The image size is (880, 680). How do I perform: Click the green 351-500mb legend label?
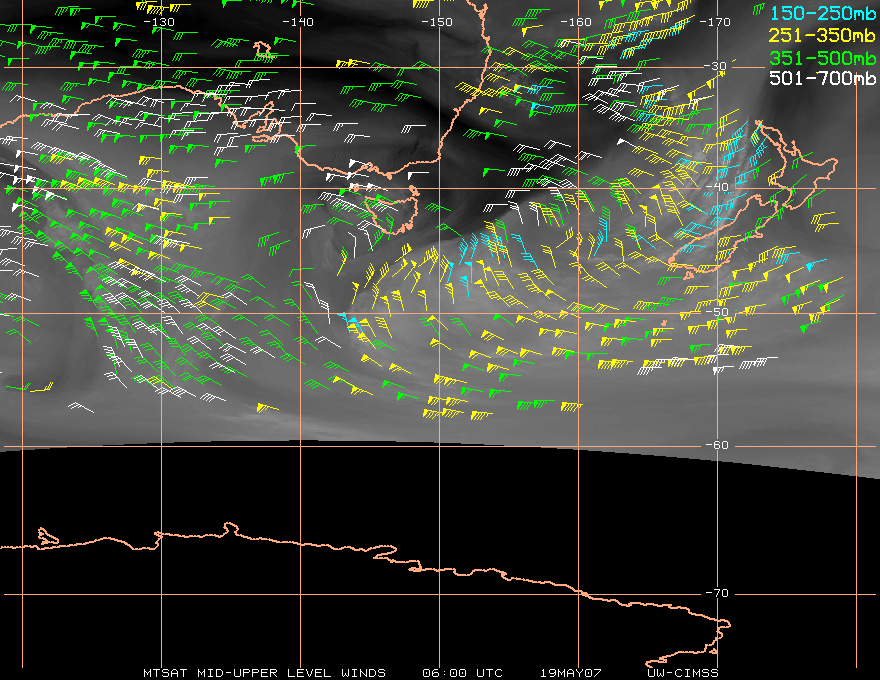tap(823, 57)
